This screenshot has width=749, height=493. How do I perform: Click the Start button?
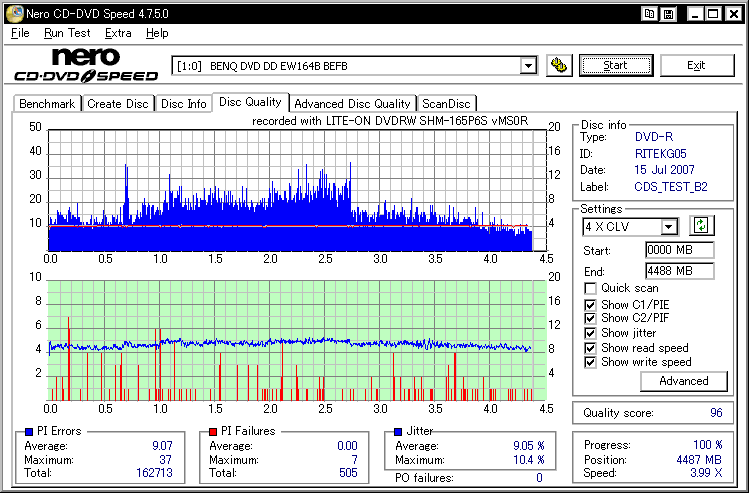click(616, 65)
